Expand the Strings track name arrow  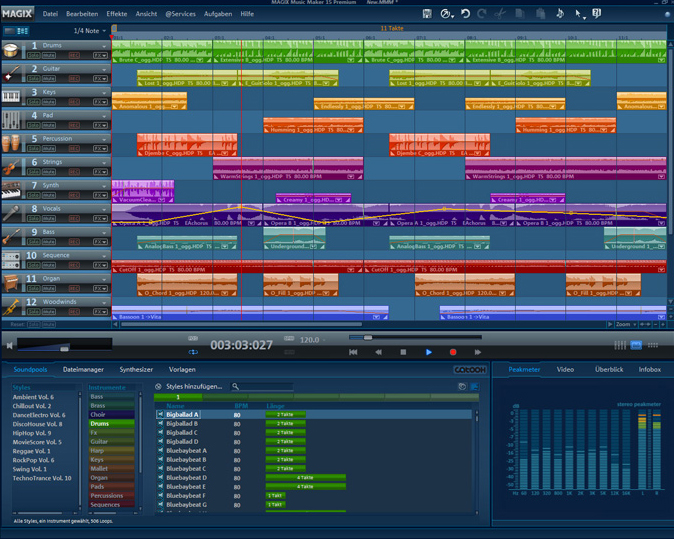104,163
